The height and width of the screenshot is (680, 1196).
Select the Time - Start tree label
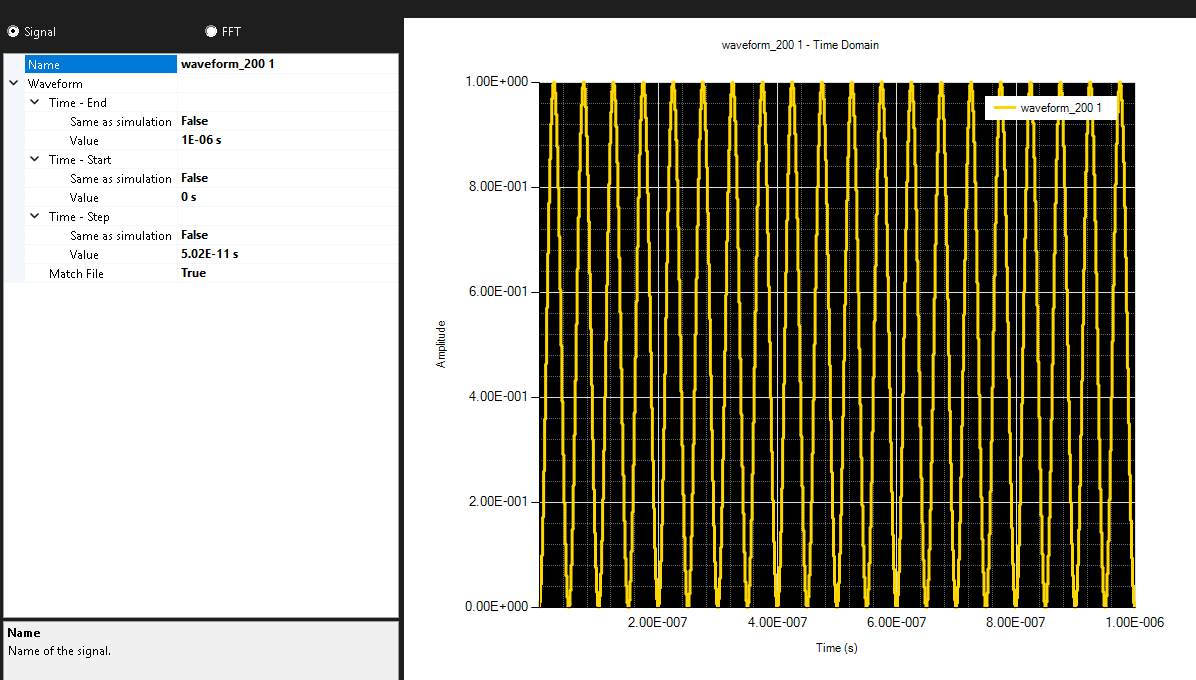(x=80, y=160)
